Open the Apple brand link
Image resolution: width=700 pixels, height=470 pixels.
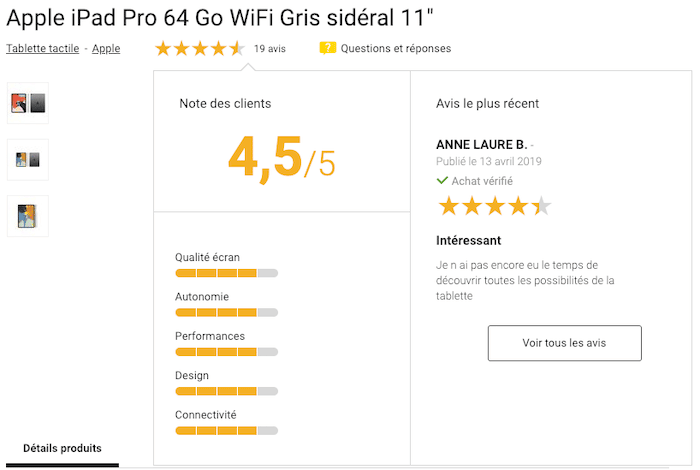click(106, 48)
